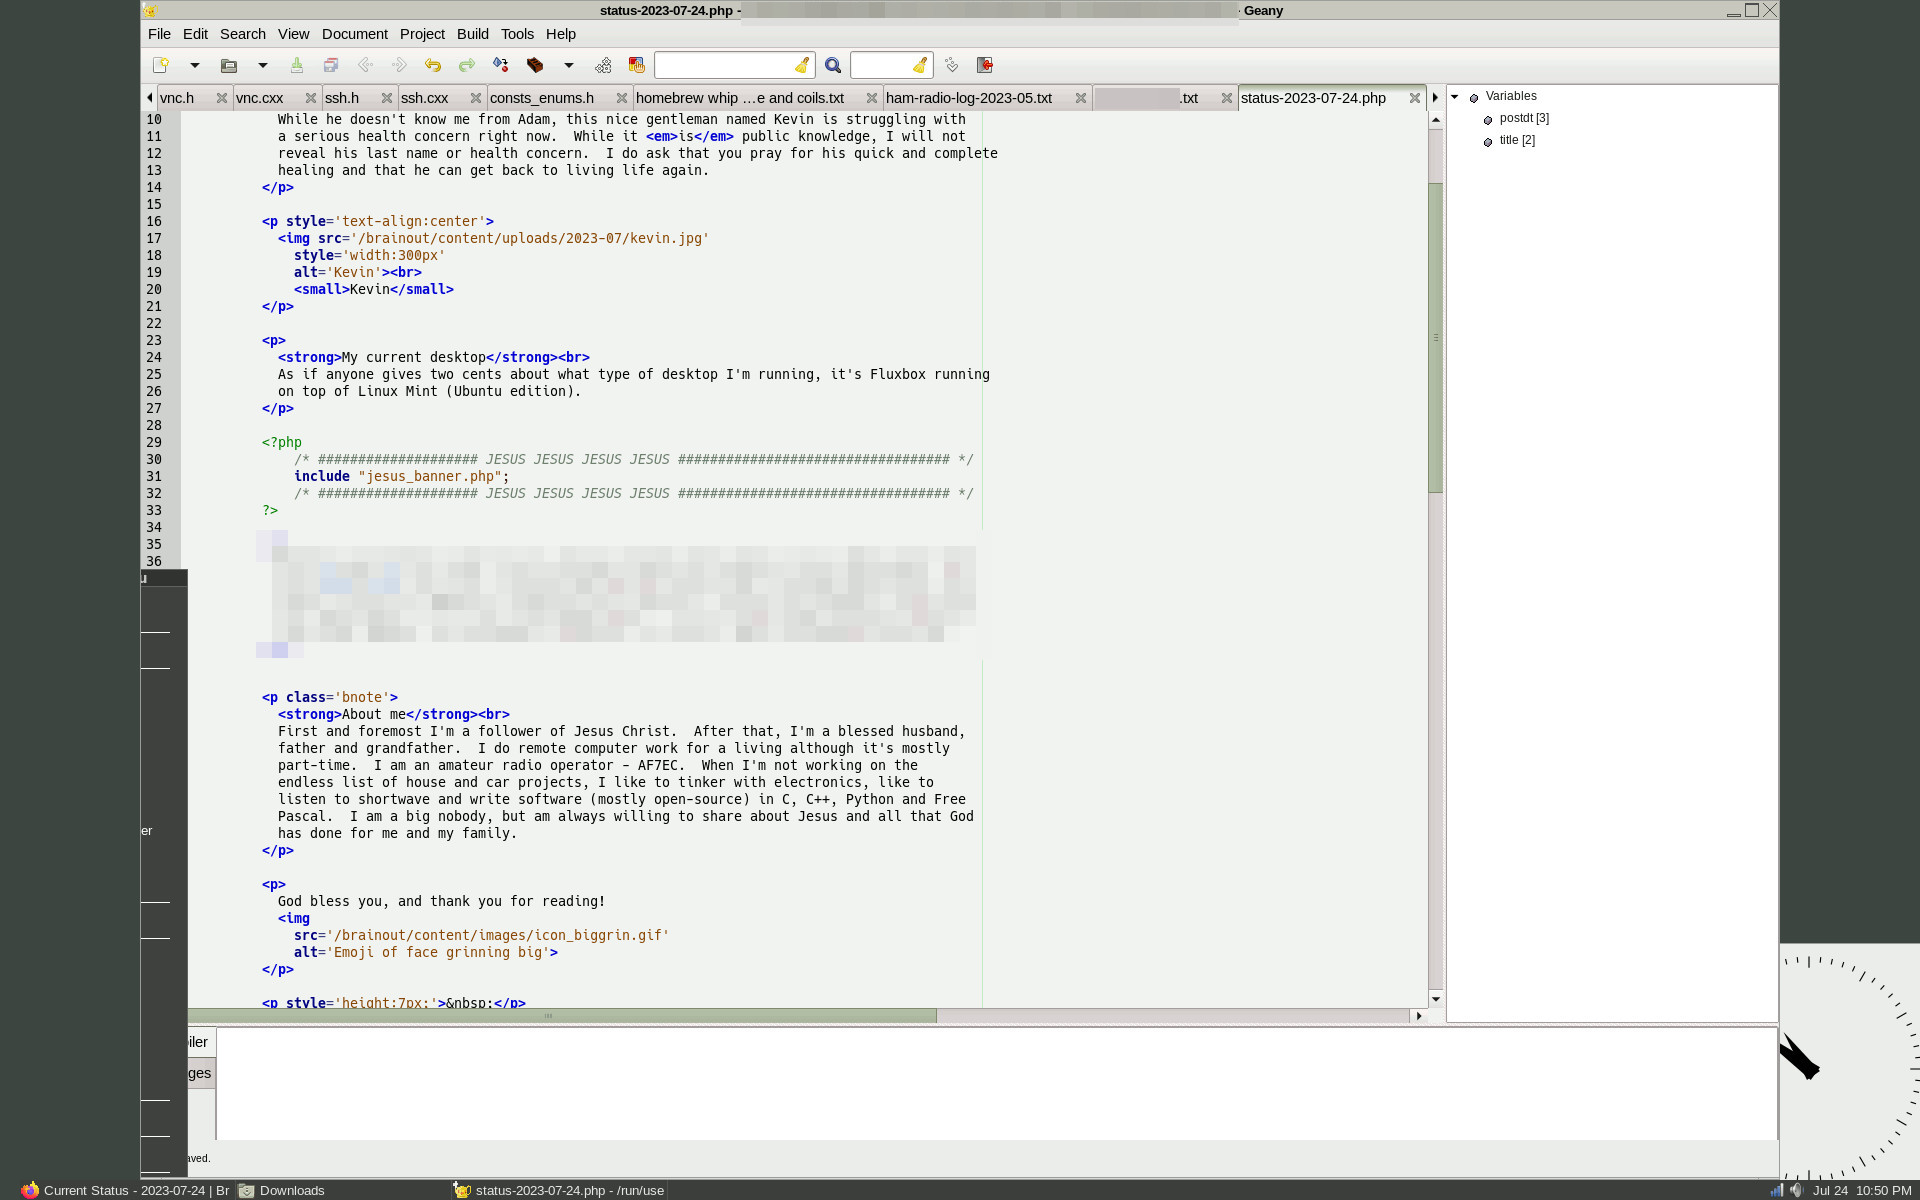1920x1200 pixels.
Task: Click the Execute gears icon
Action: pos(603,65)
